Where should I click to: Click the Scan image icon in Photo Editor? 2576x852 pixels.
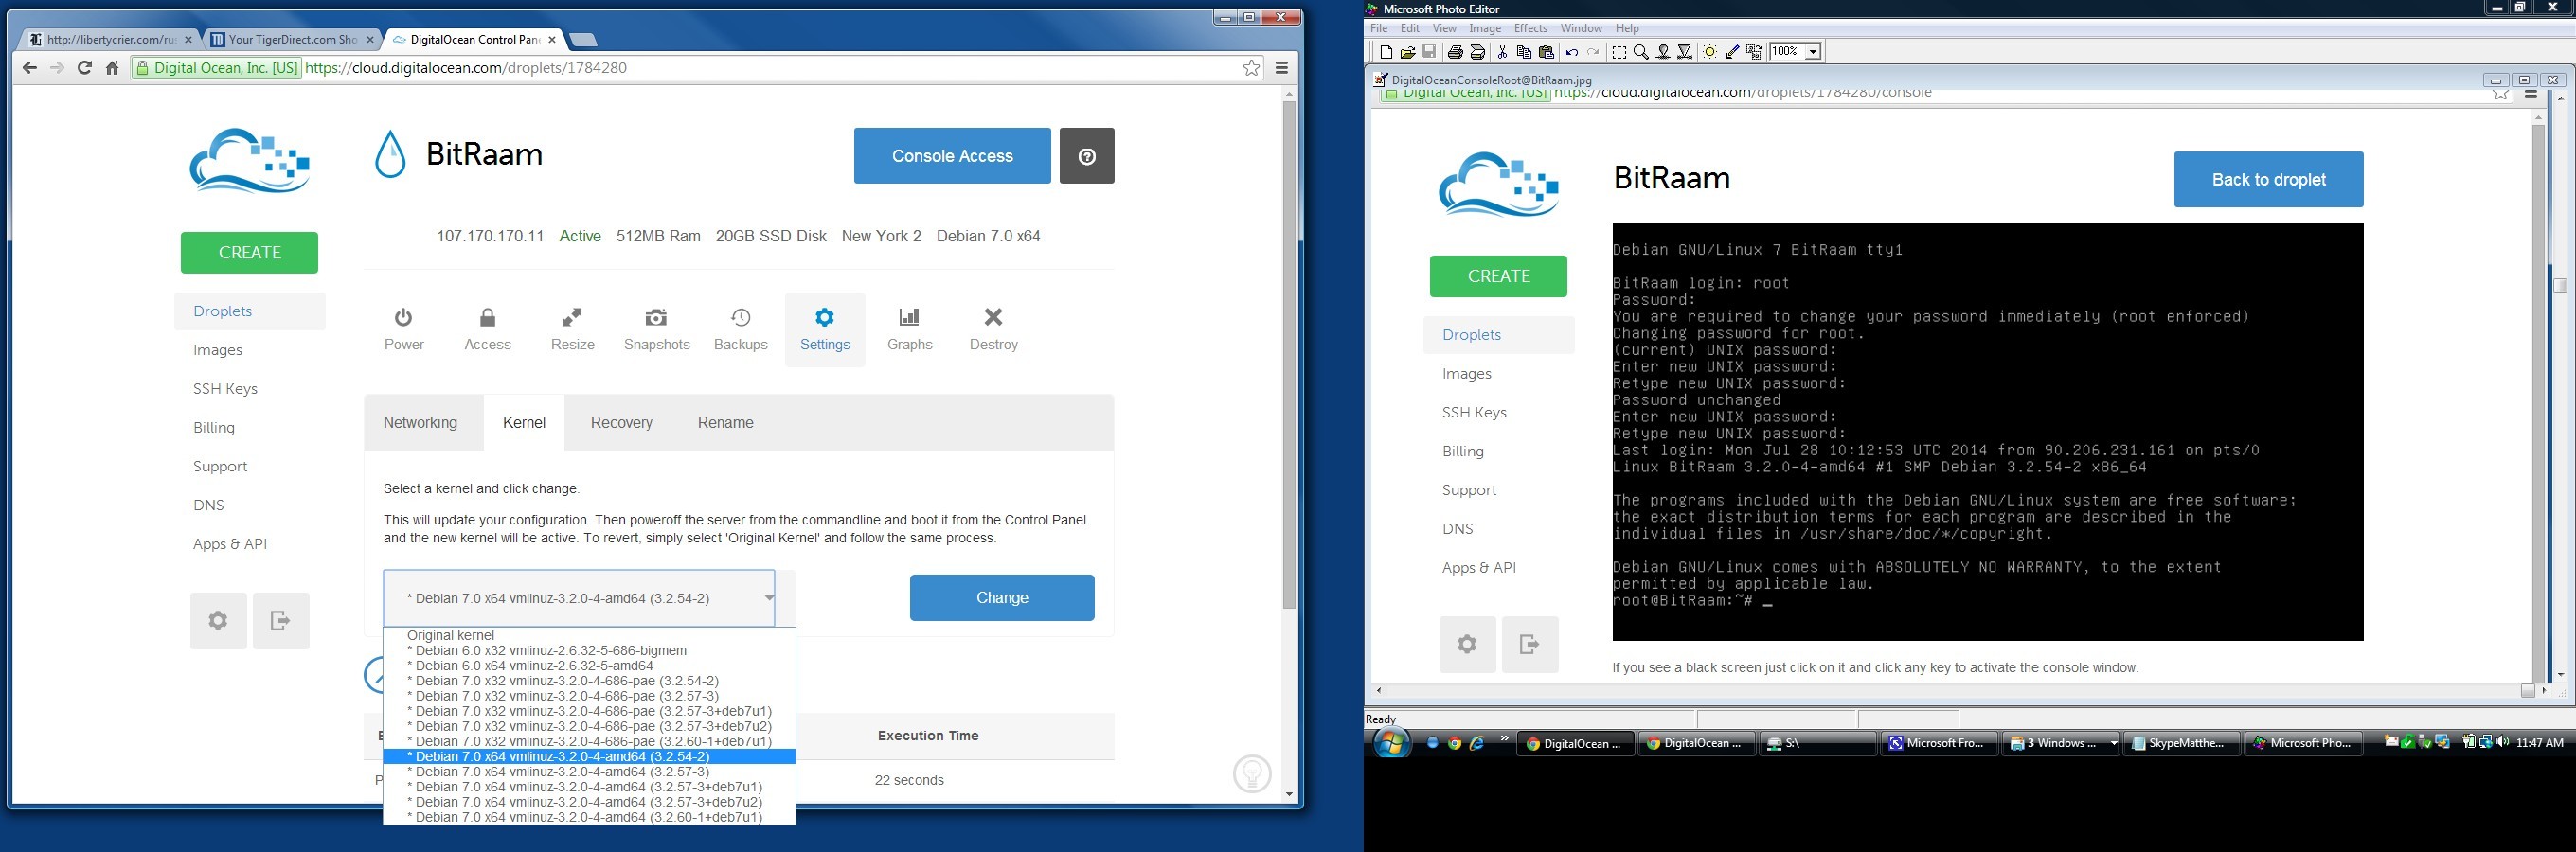(x=1477, y=52)
